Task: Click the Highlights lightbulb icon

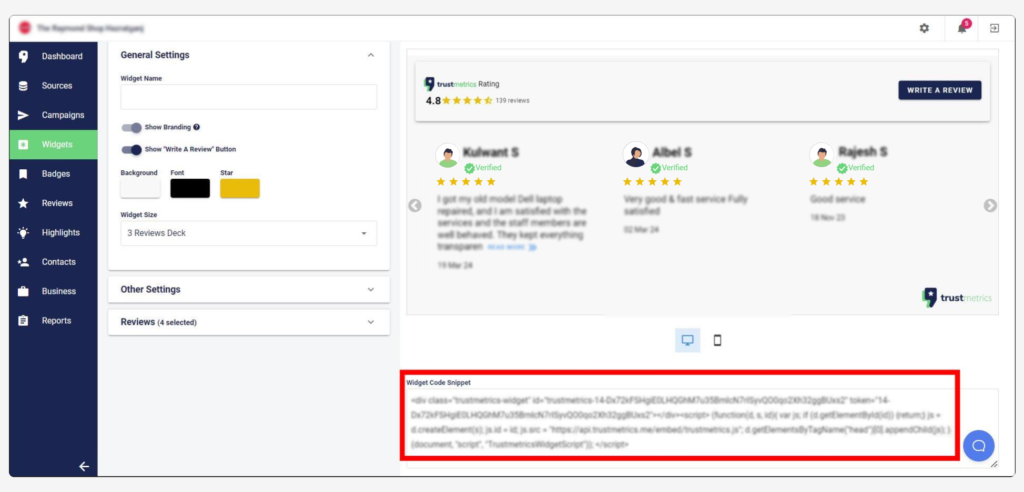Action: 24,233
